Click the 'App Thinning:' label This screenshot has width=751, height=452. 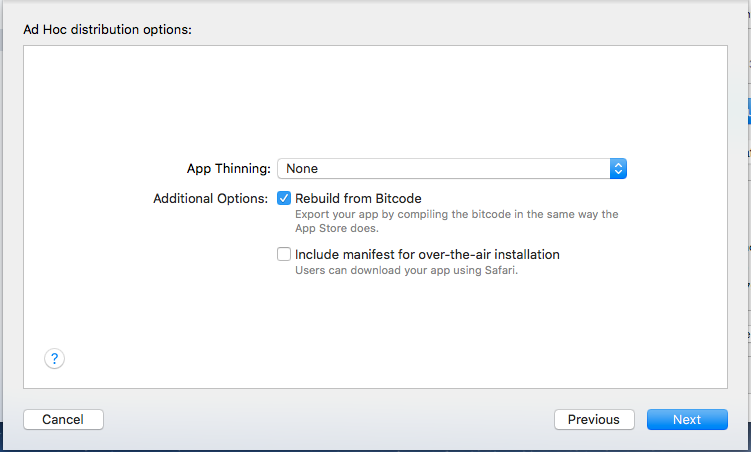click(x=228, y=169)
